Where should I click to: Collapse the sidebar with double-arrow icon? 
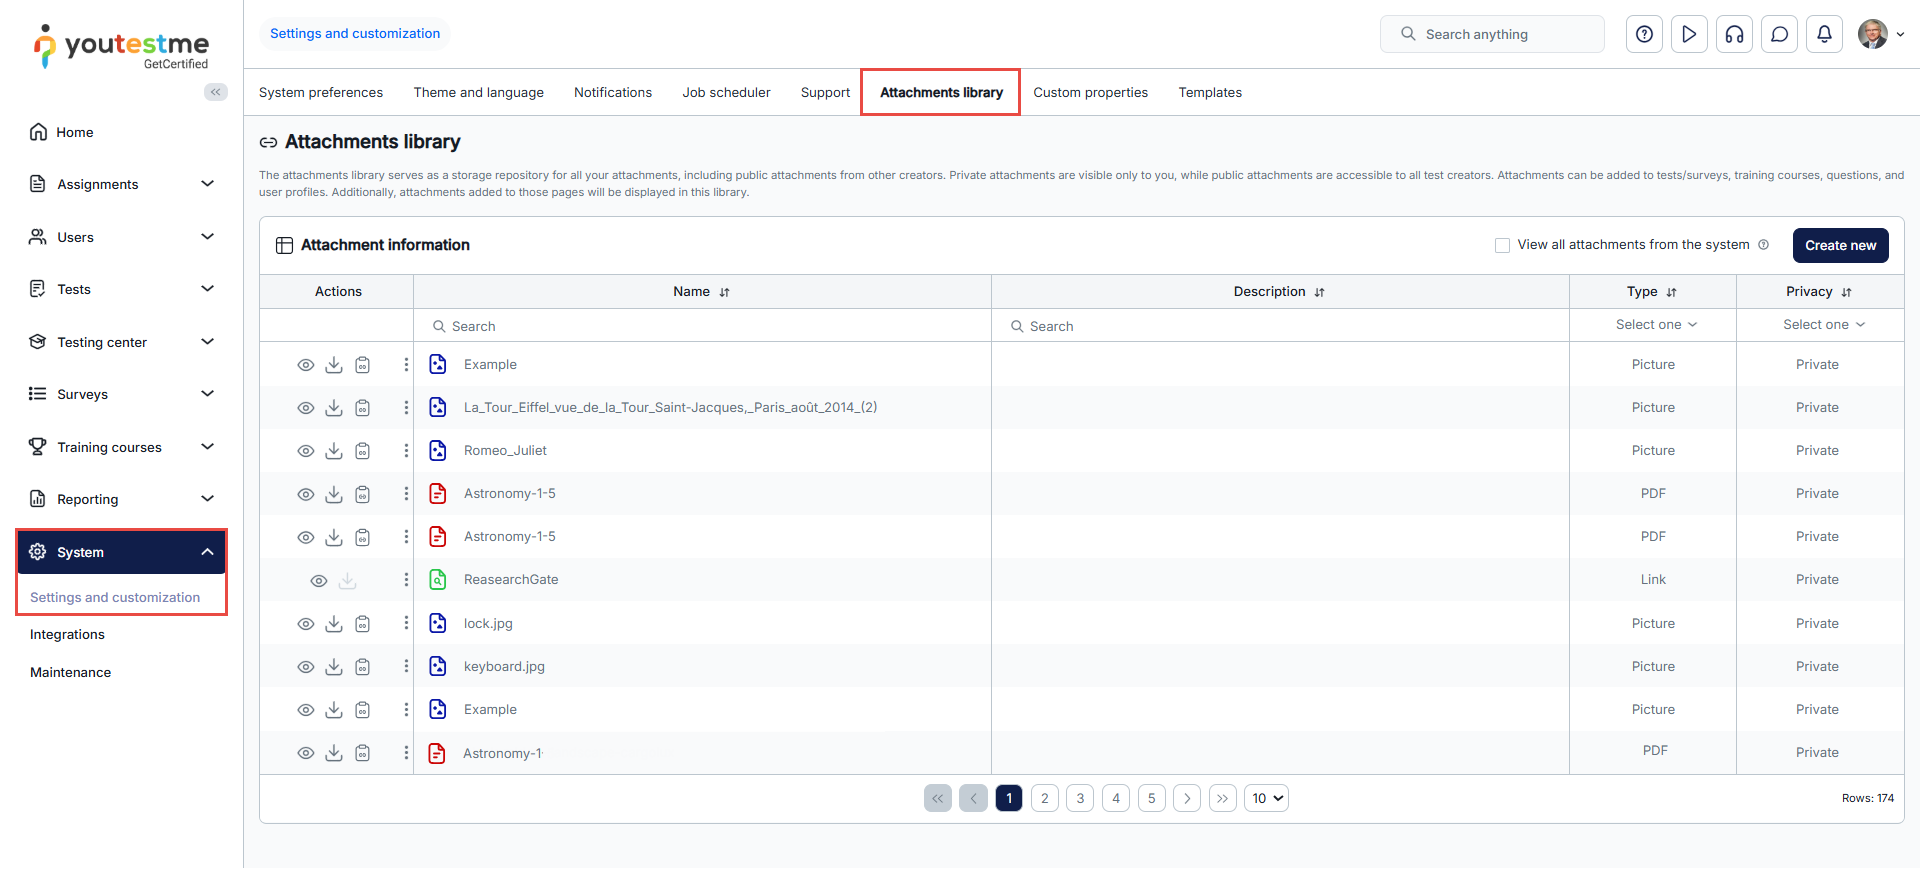point(215,92)
